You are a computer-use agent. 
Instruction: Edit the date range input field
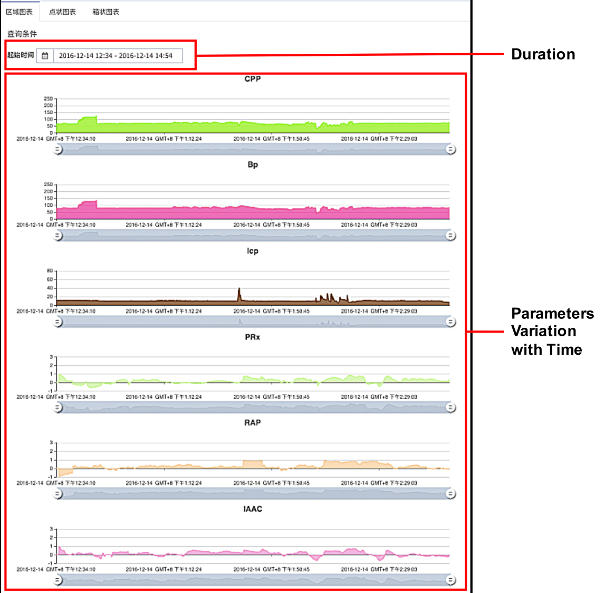118,56
